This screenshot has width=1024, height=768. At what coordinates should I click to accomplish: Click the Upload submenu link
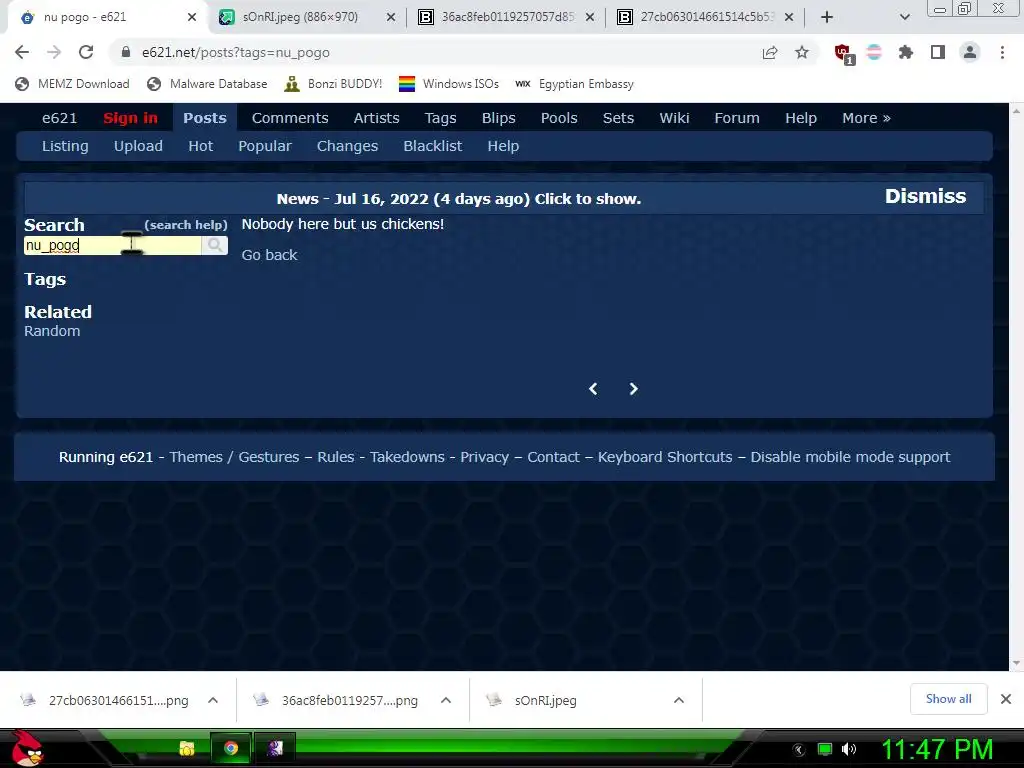138,146
